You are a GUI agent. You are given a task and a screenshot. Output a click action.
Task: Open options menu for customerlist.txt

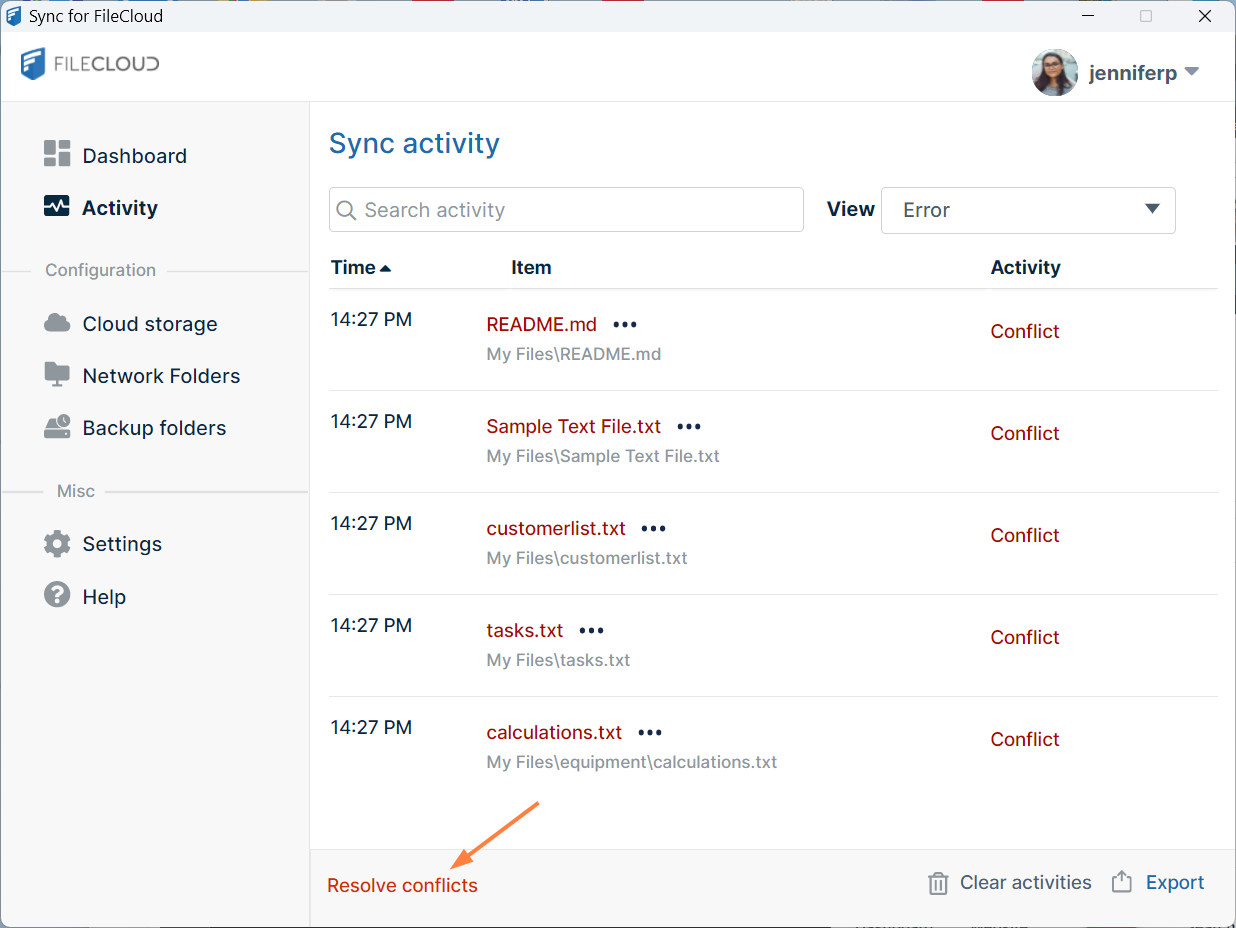click(654, 529)
